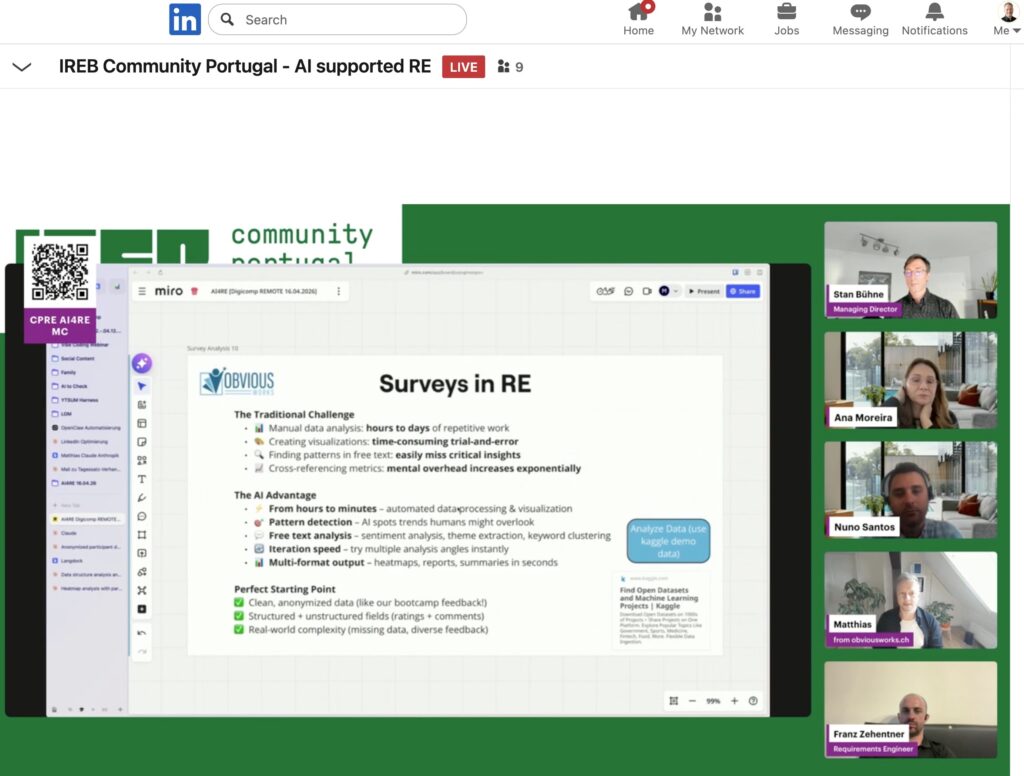Viewport: 1024px width, 776px height.
Task: Select Stan Bühne's video thumbnail
Action: [910, 270]
